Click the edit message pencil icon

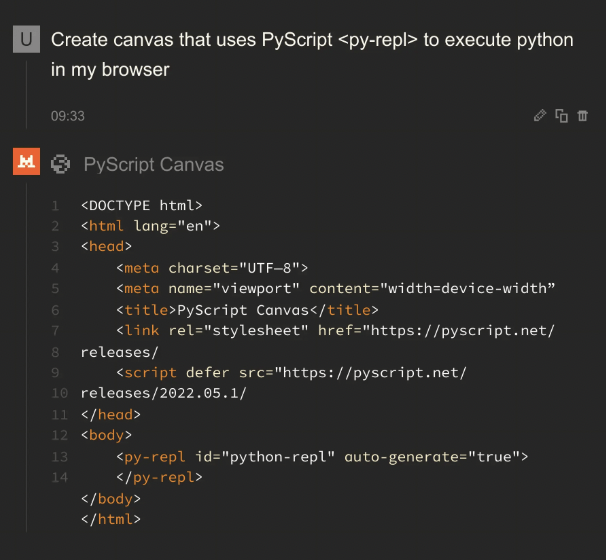[x=540, y=116]
